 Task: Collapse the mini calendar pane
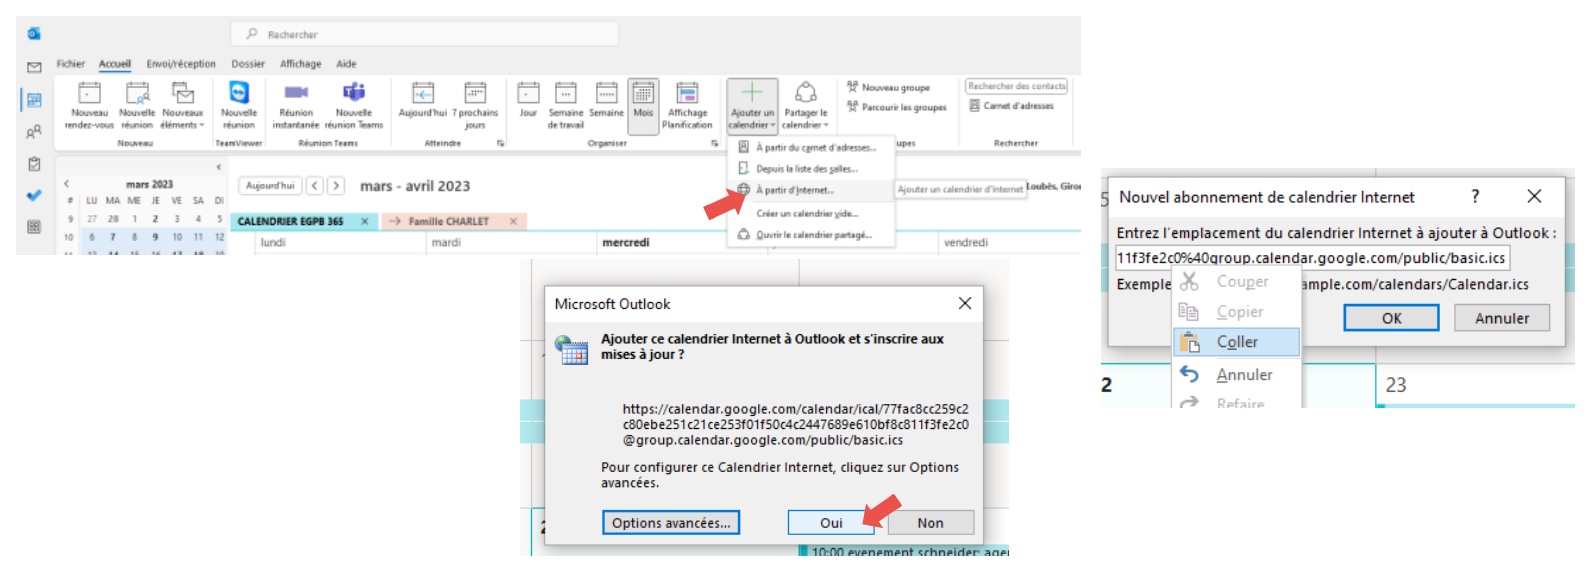(218, 167)
